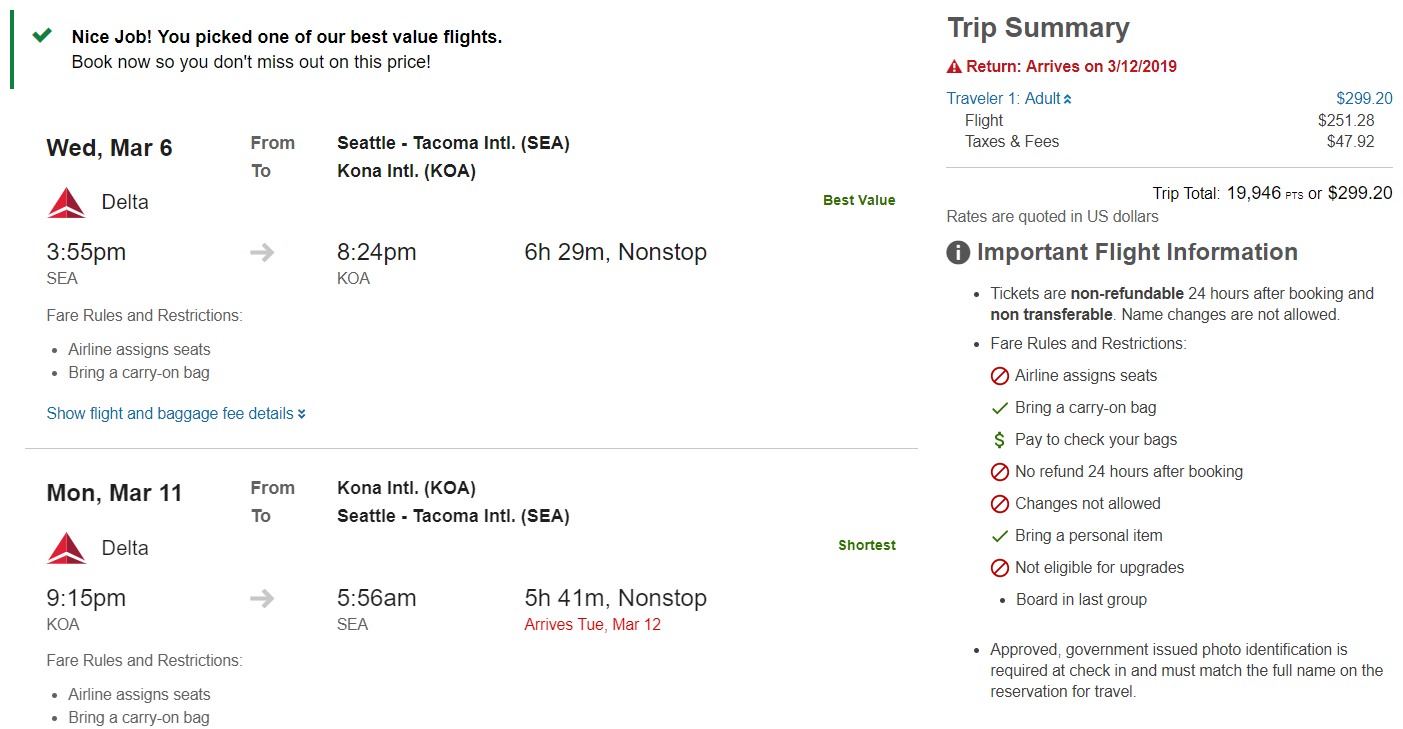Click the prohibited icon beside Not eligible for upgrades

click(999, 568)
